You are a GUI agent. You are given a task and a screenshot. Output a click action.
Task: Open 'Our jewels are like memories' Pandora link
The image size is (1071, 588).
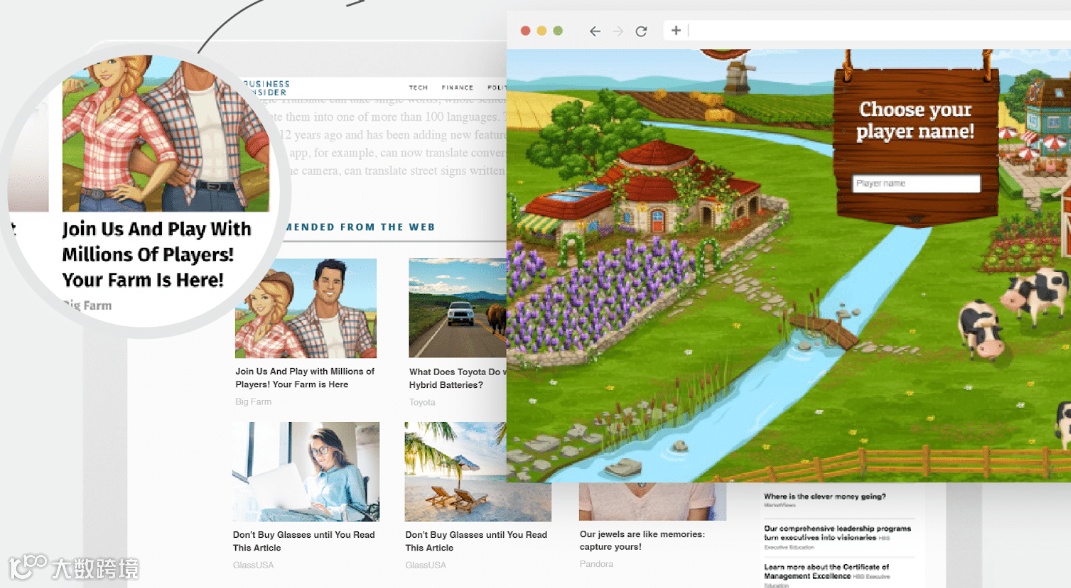[642, 540]
